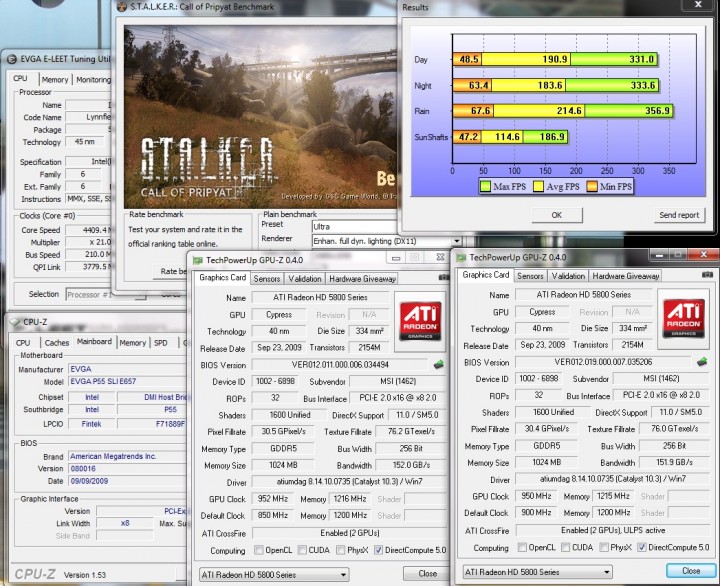Select Graphics Card tab in right GPU-Z
The width and height of the screenshot is (720, 586).
point(486,275)
